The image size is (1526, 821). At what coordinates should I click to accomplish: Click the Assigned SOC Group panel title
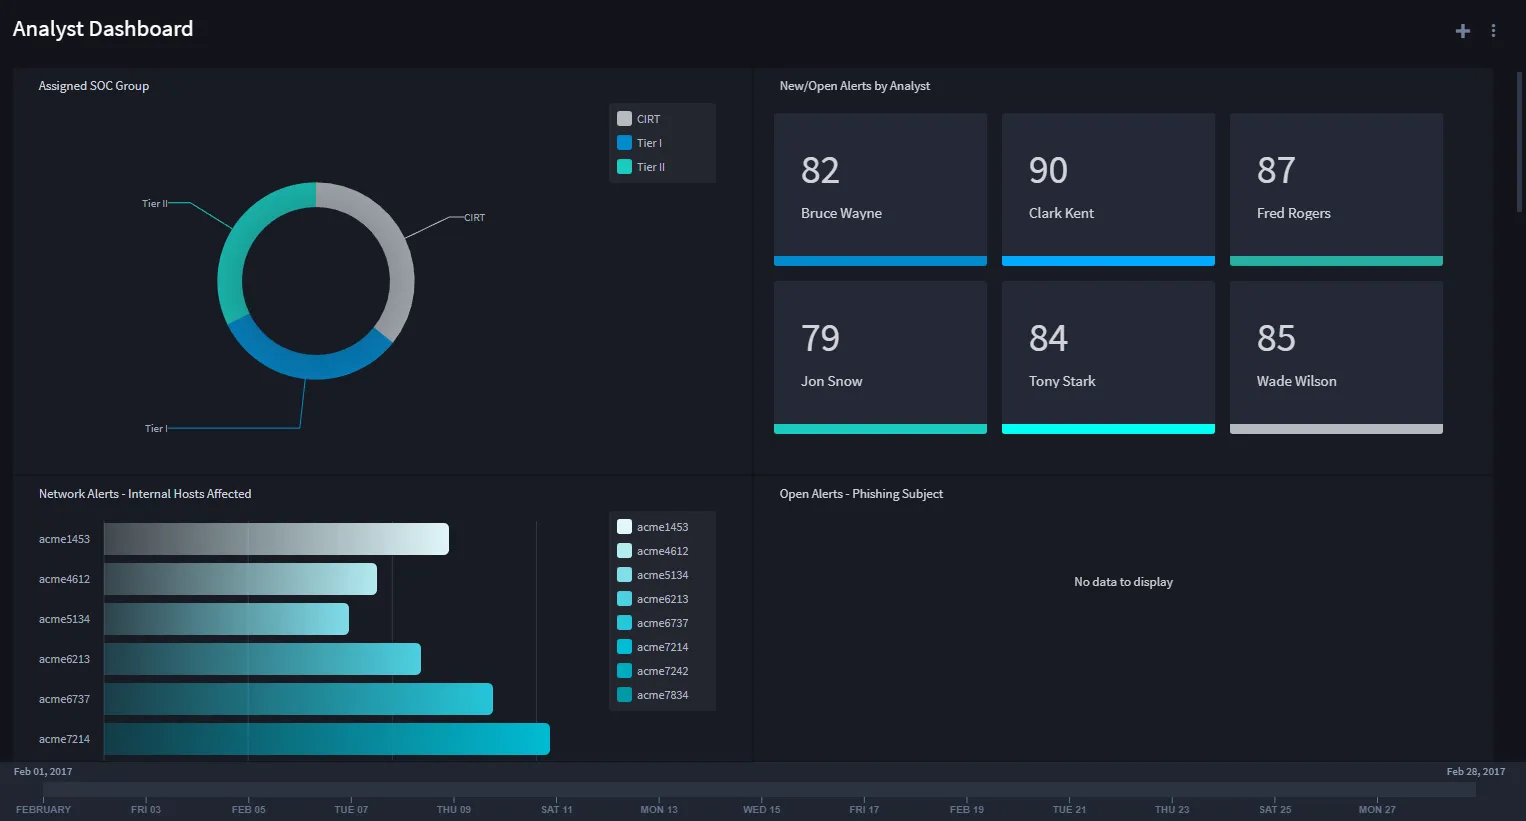[x=94, y=86]
